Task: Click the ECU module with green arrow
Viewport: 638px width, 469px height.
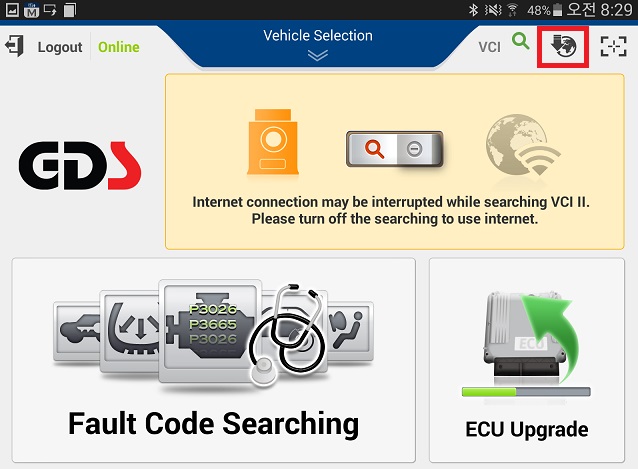Action: (x=528, y=337)
